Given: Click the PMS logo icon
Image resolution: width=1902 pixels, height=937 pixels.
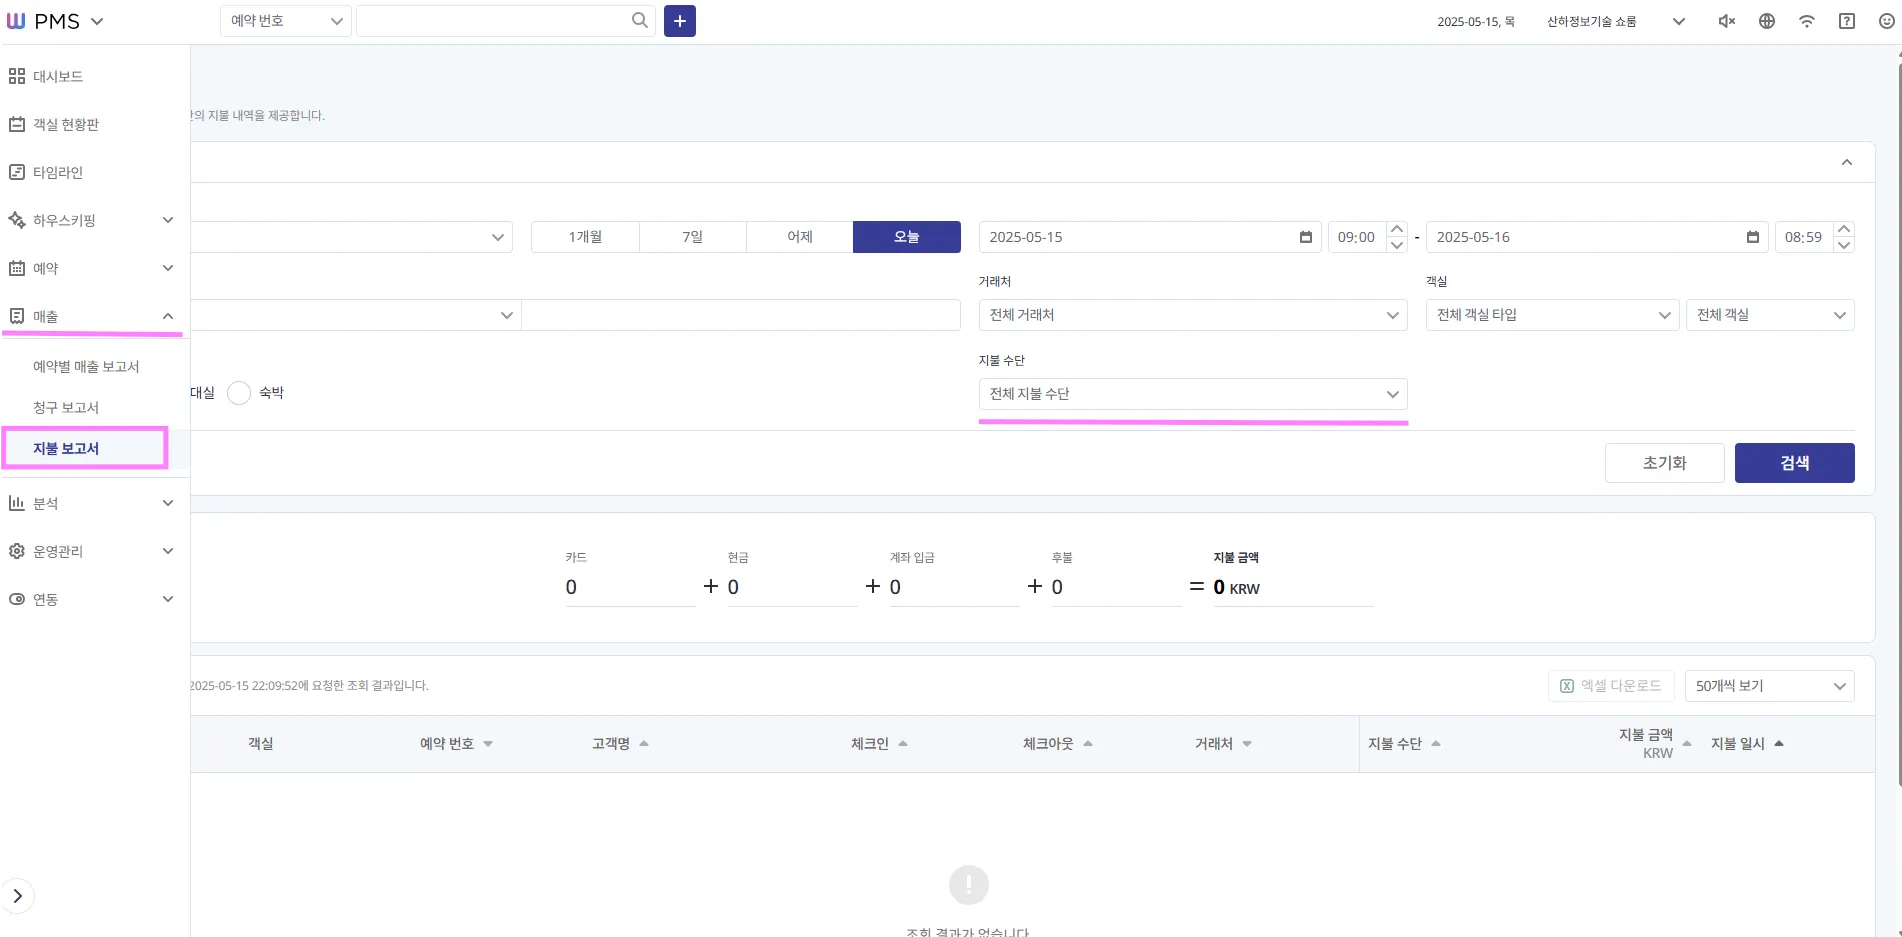Looking at the screenshot, I should [x=16, y=21].
